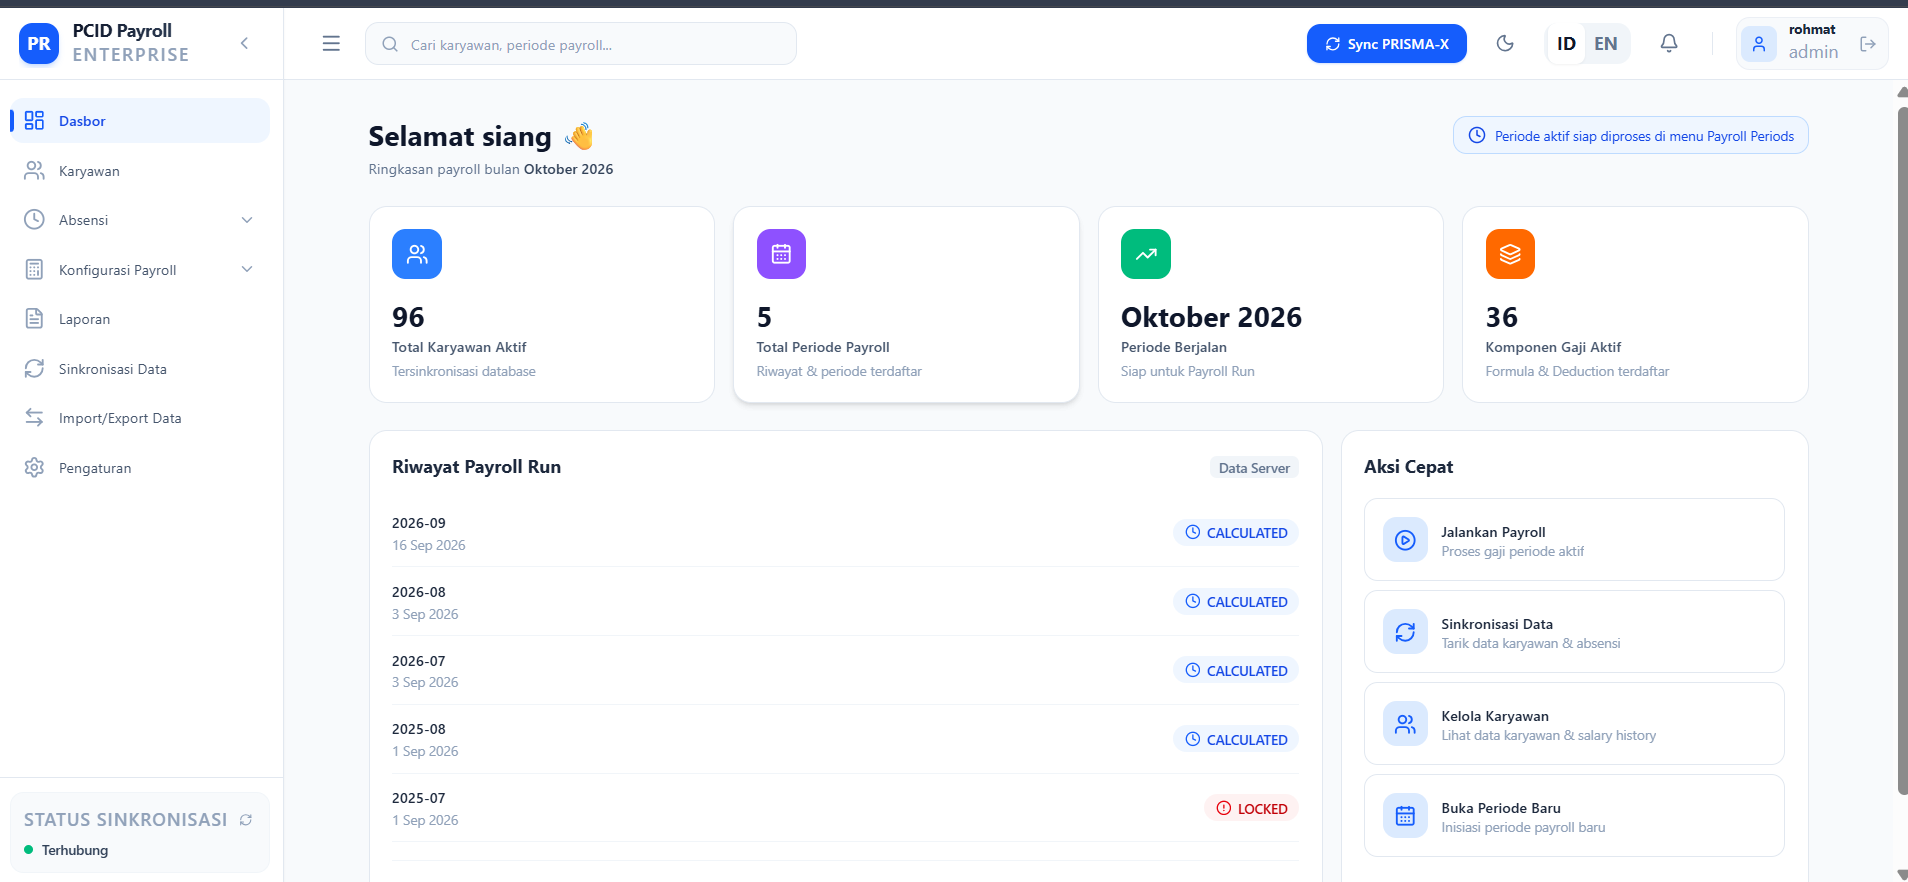1908x882 pixels.
Task: Click the CALCULATED status for 2026-08
Action: [x=1236, y=602]
